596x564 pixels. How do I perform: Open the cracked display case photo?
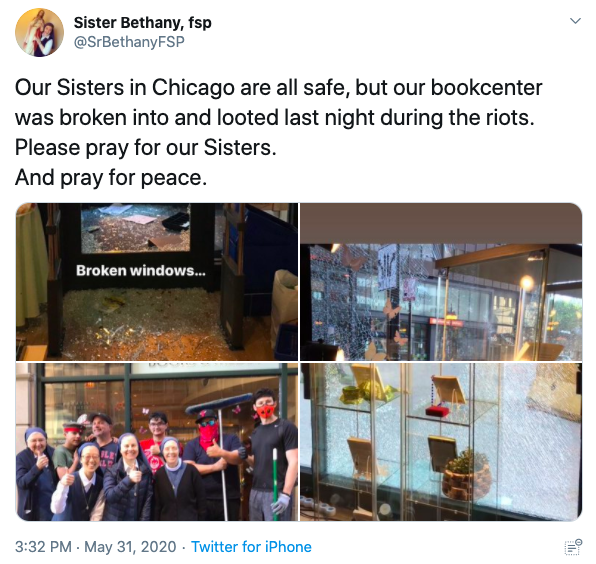pos(441,442)
